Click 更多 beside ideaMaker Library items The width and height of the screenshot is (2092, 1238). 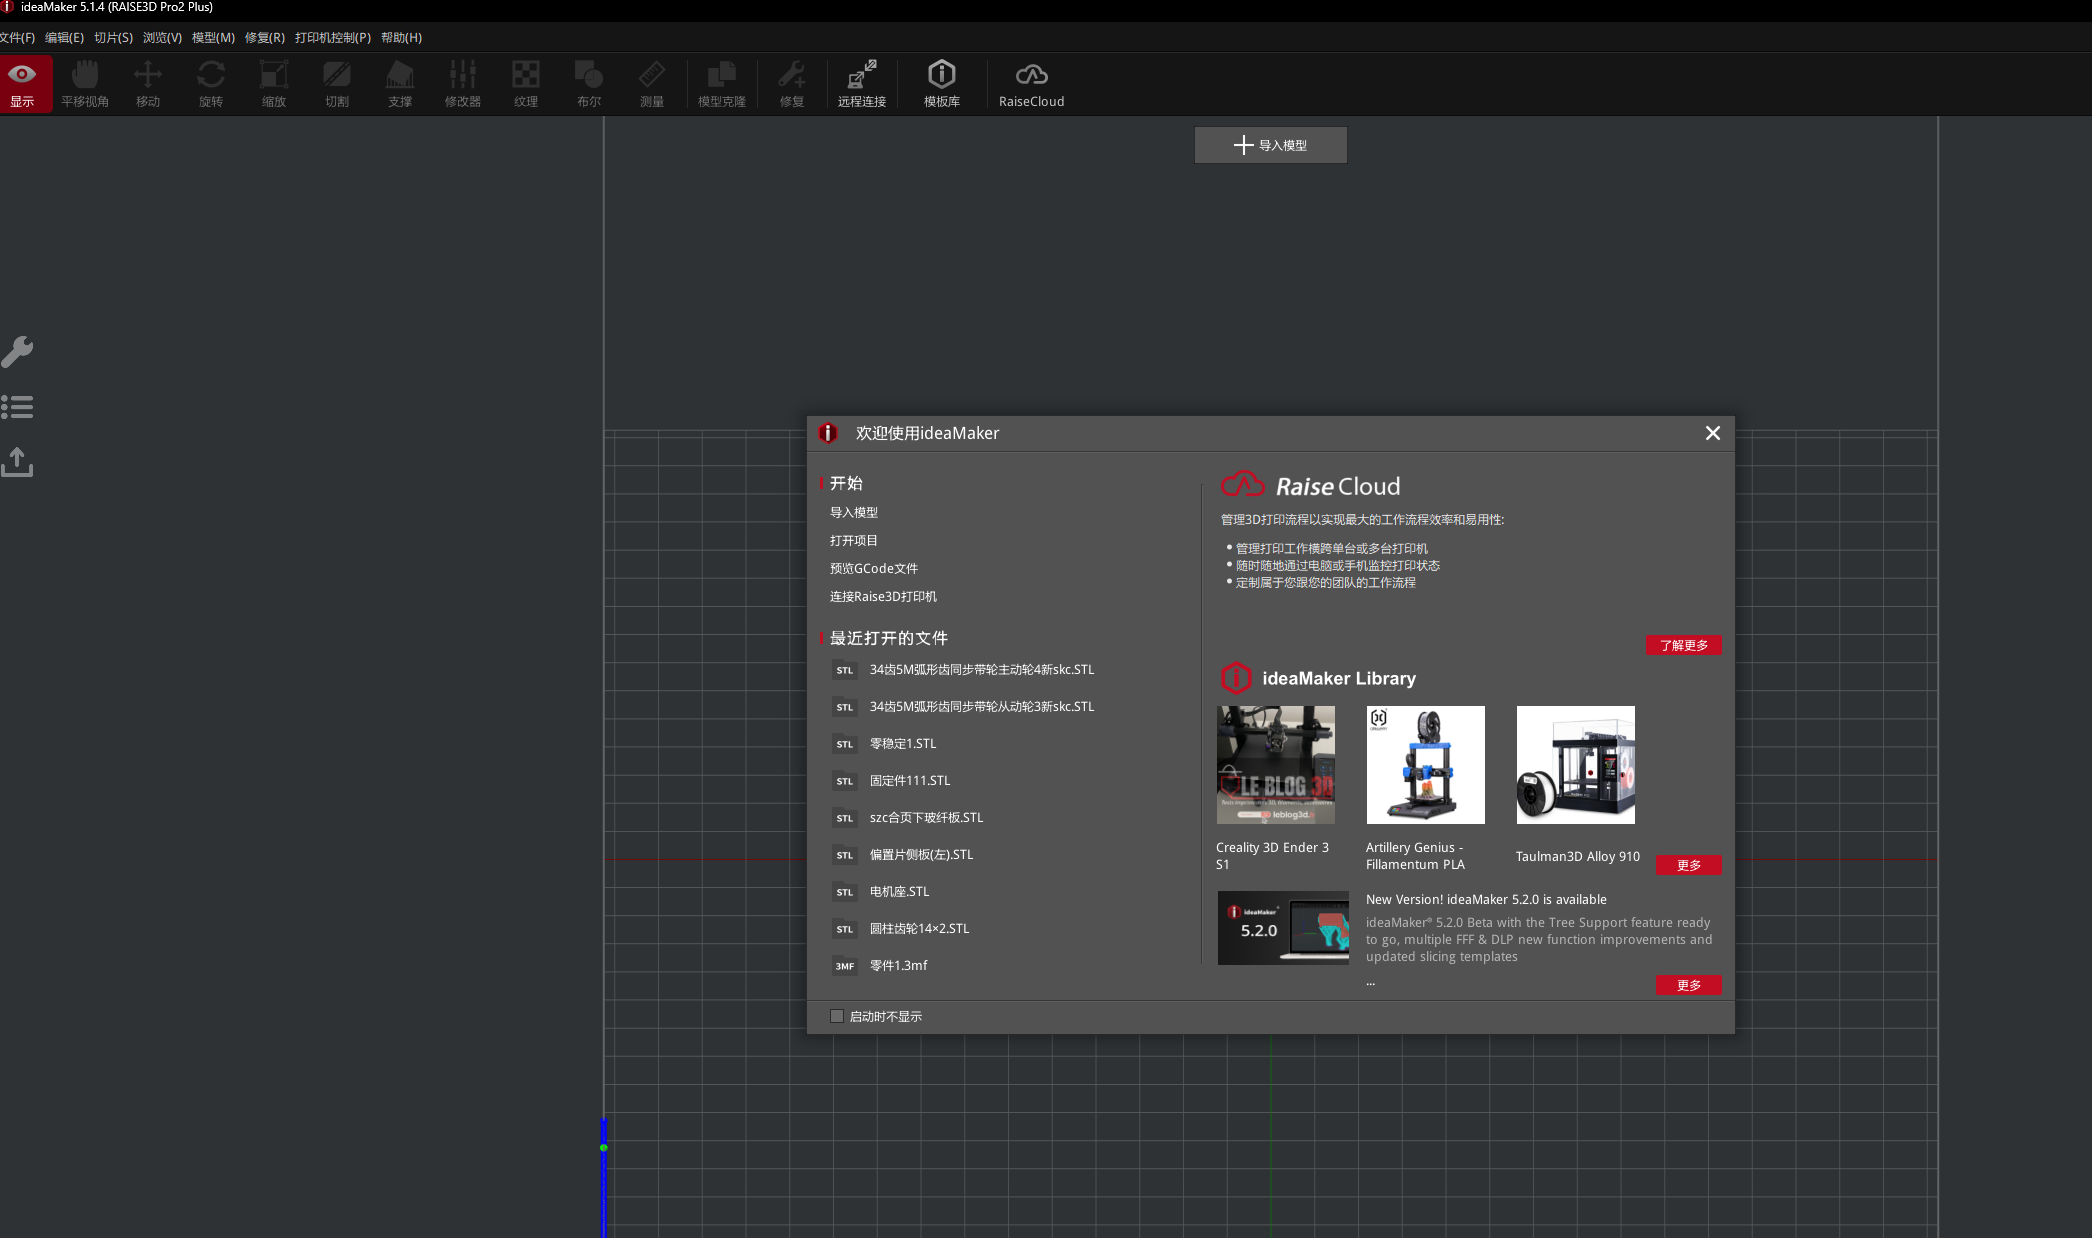click(1688, 865)
